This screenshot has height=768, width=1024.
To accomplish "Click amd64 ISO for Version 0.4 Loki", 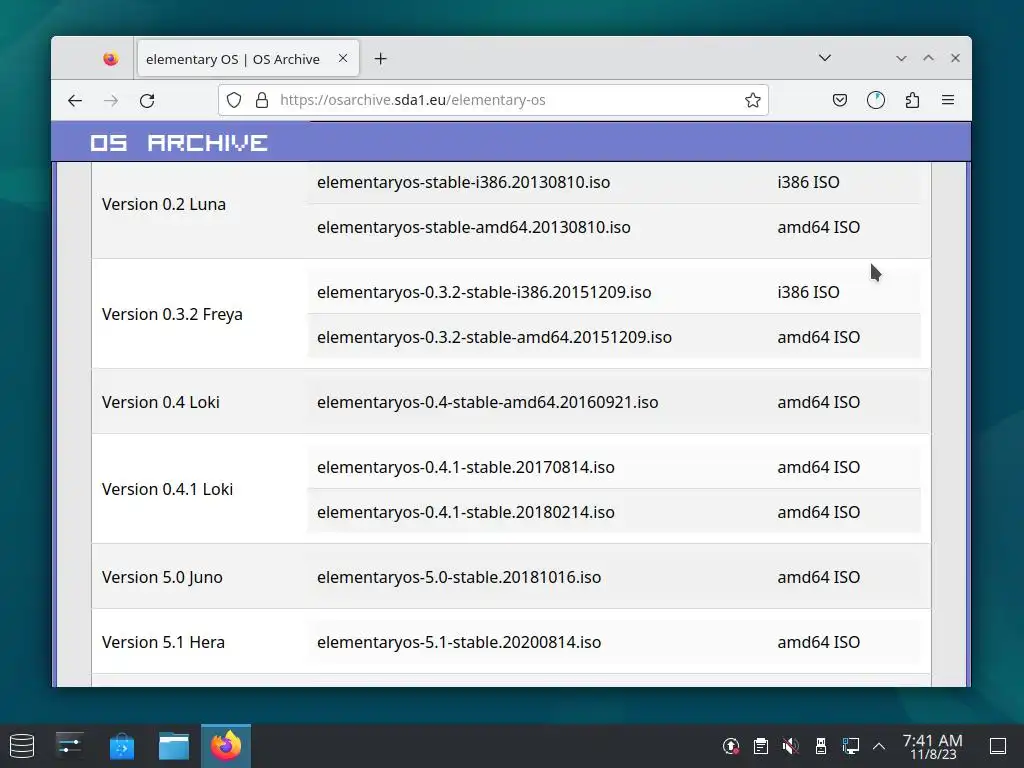I will 818,402.
